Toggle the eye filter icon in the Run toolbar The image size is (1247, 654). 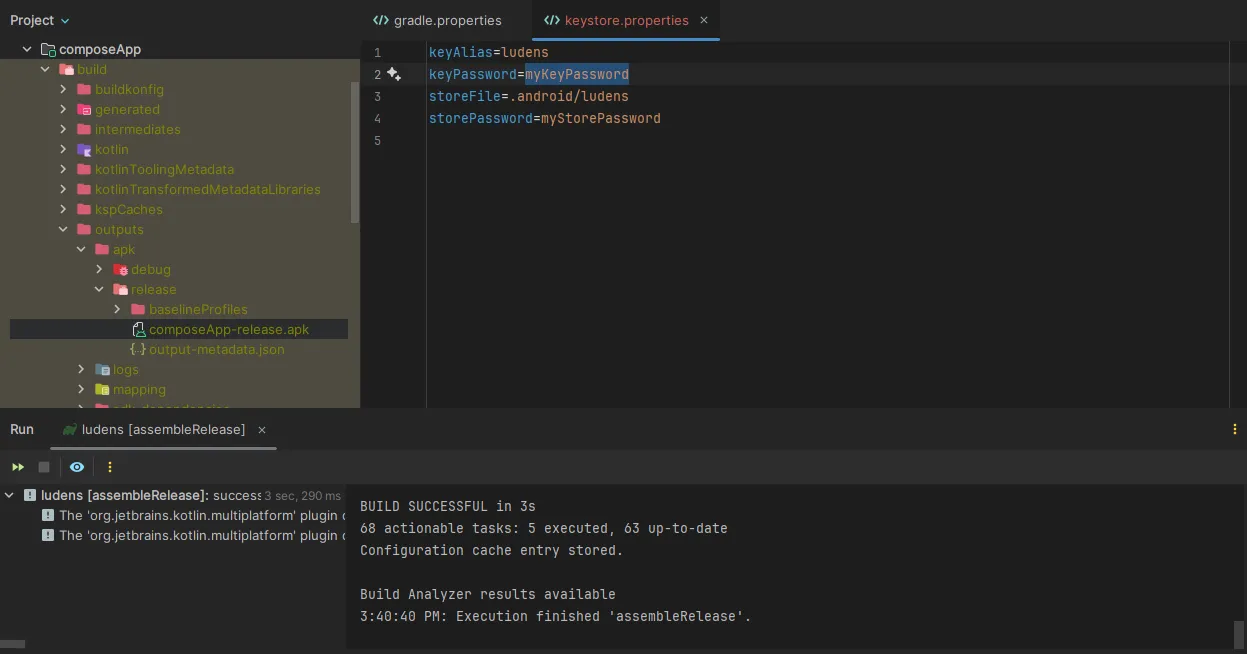pos(76,466)
